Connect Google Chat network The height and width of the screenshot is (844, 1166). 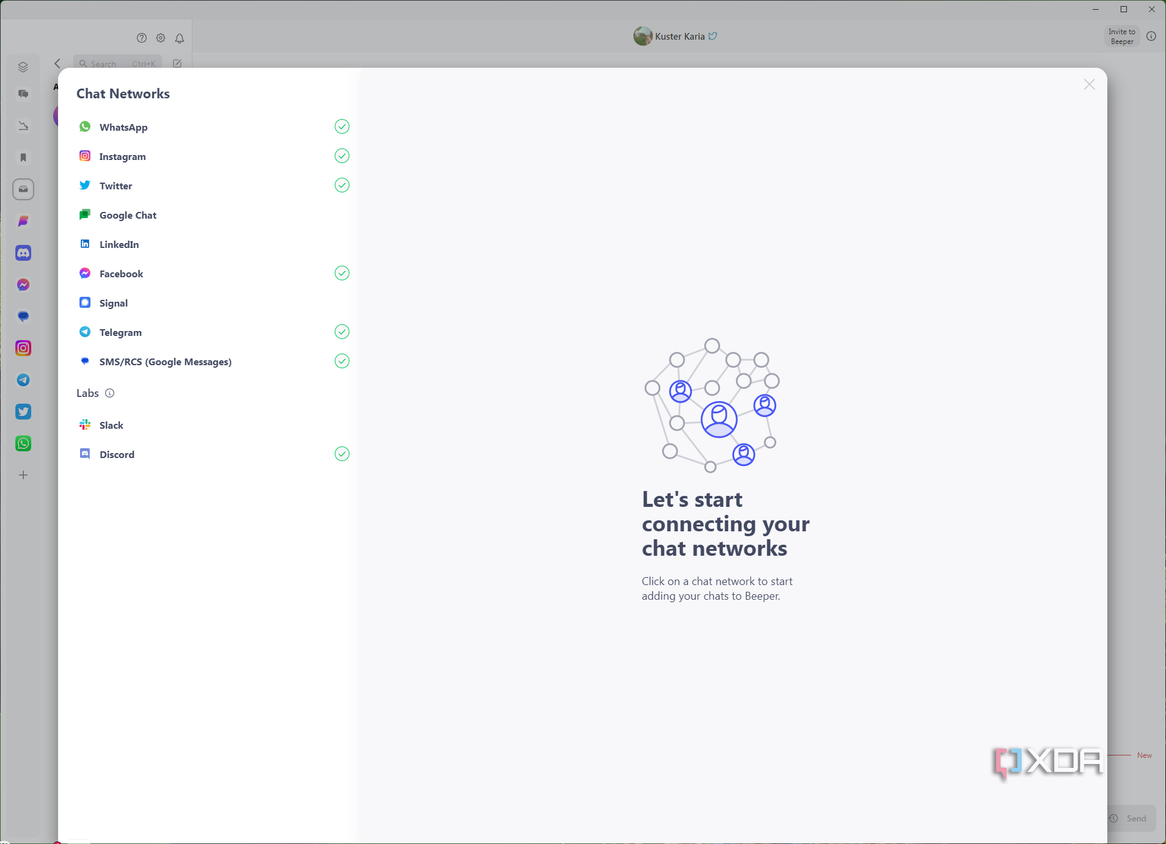[213, 215]
